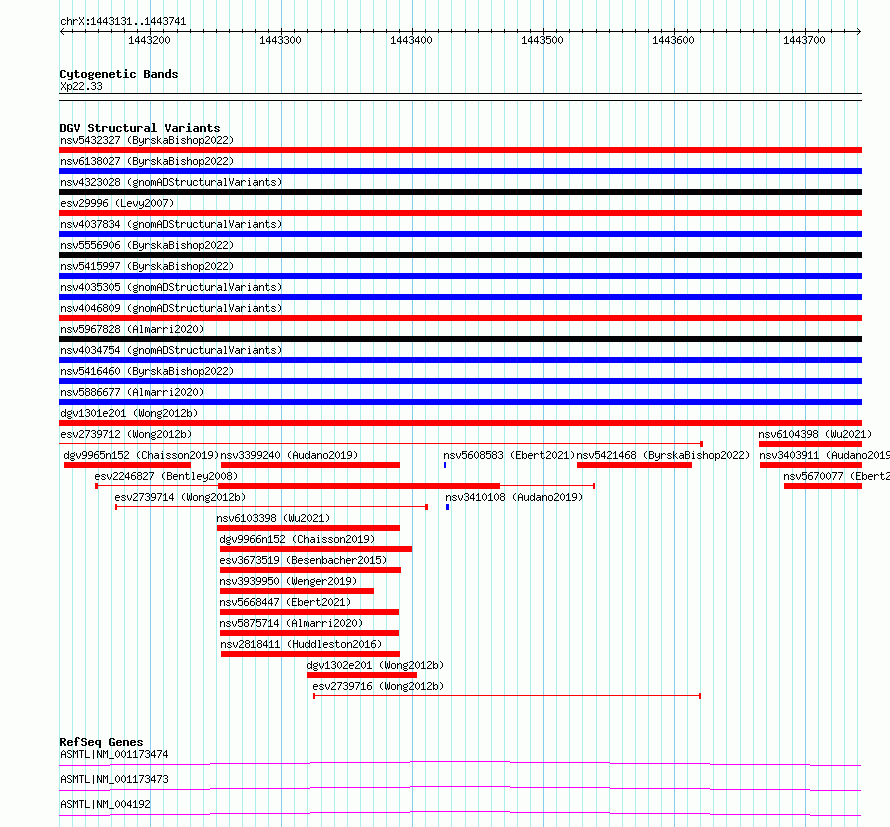Click the dgv1301e201 (Wong2012b) label
The image size is (890, 827).
[129, 413]
